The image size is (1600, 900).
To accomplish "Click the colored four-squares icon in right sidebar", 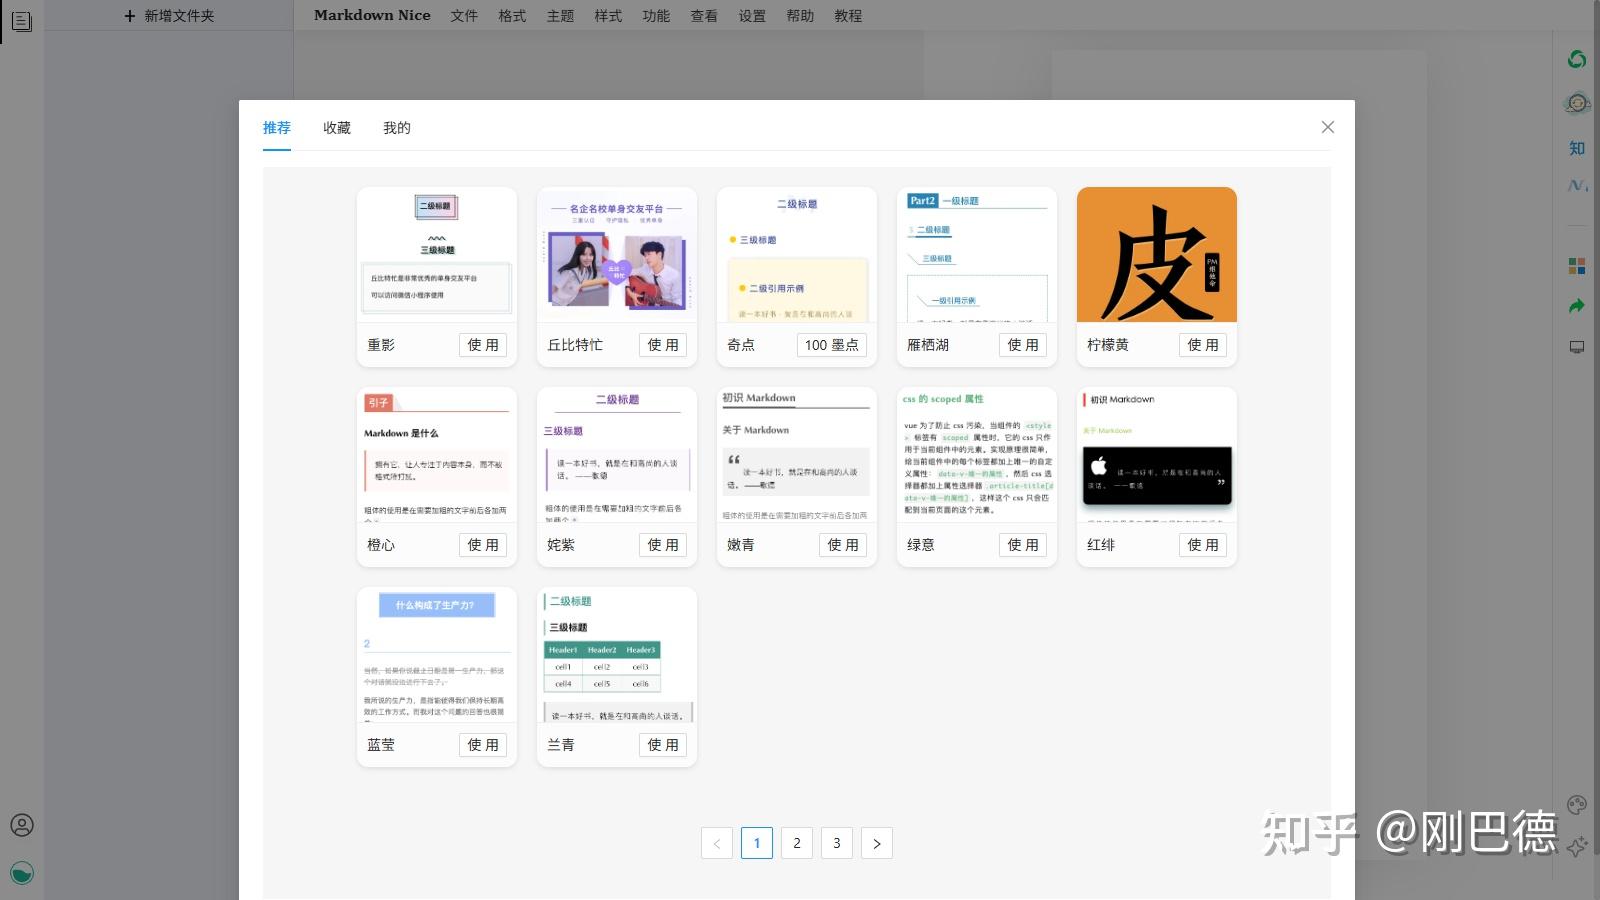I will 1577,265.
